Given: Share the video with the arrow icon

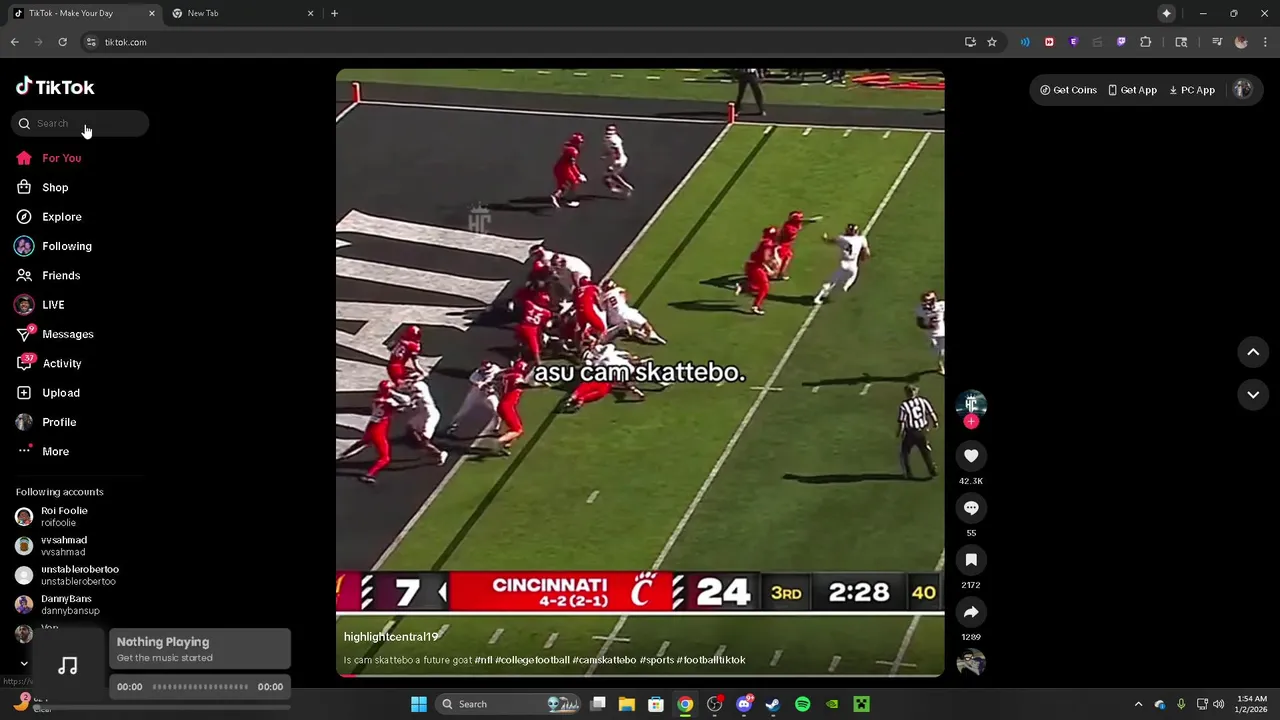Looking at the screenshot, I should click(x=971, y=612).
